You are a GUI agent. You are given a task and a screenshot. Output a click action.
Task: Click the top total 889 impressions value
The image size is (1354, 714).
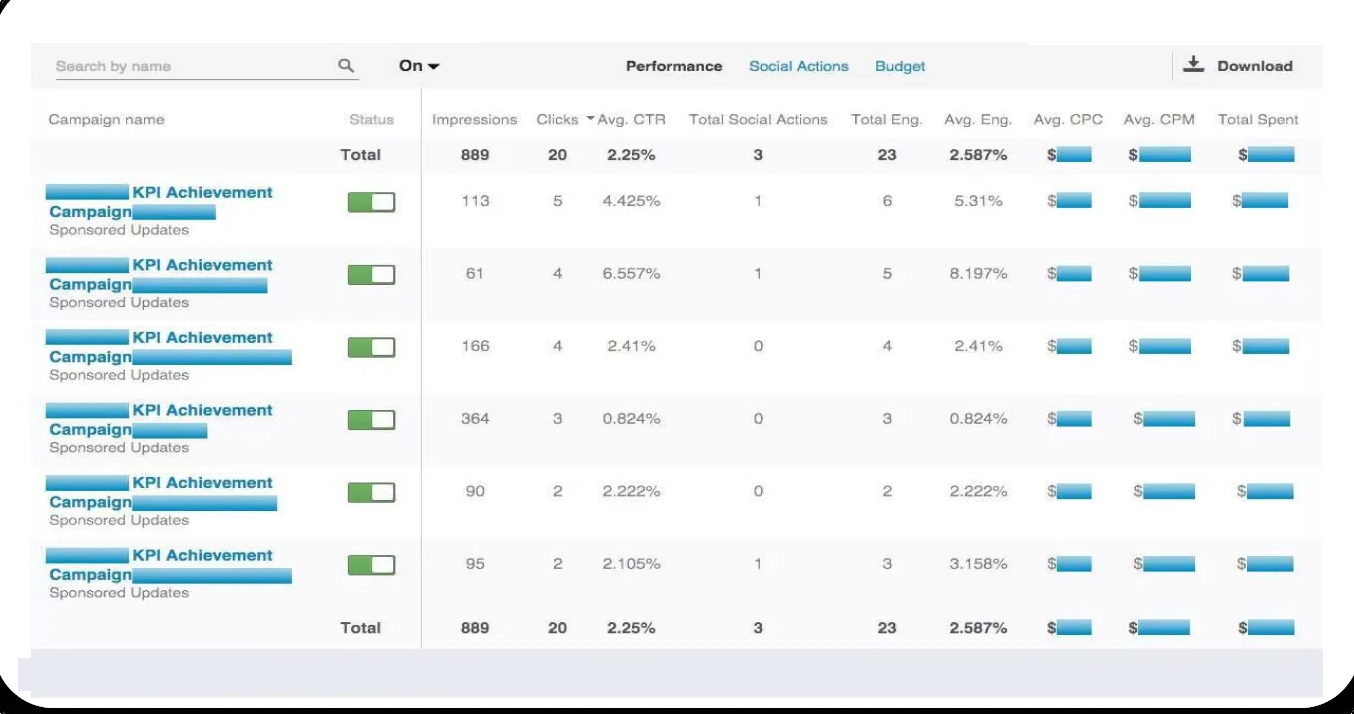click(475, 155)
